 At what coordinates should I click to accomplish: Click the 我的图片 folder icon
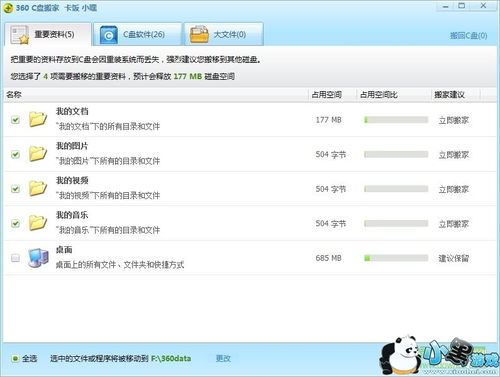(x=37, y=154)
